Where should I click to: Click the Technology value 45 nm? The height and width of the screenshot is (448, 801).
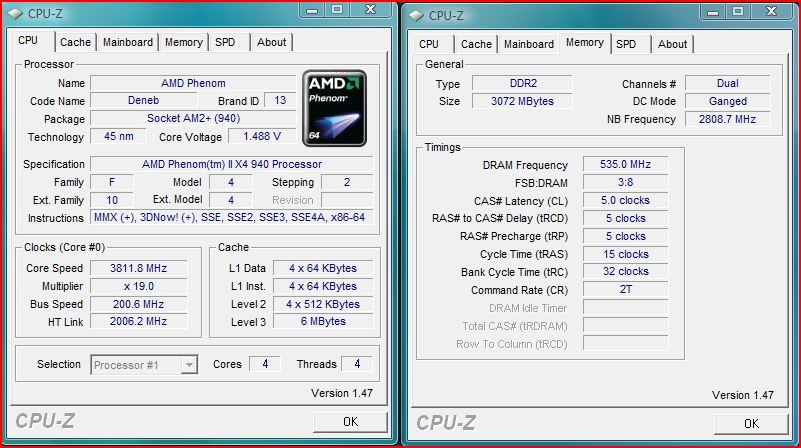point(119,136)
